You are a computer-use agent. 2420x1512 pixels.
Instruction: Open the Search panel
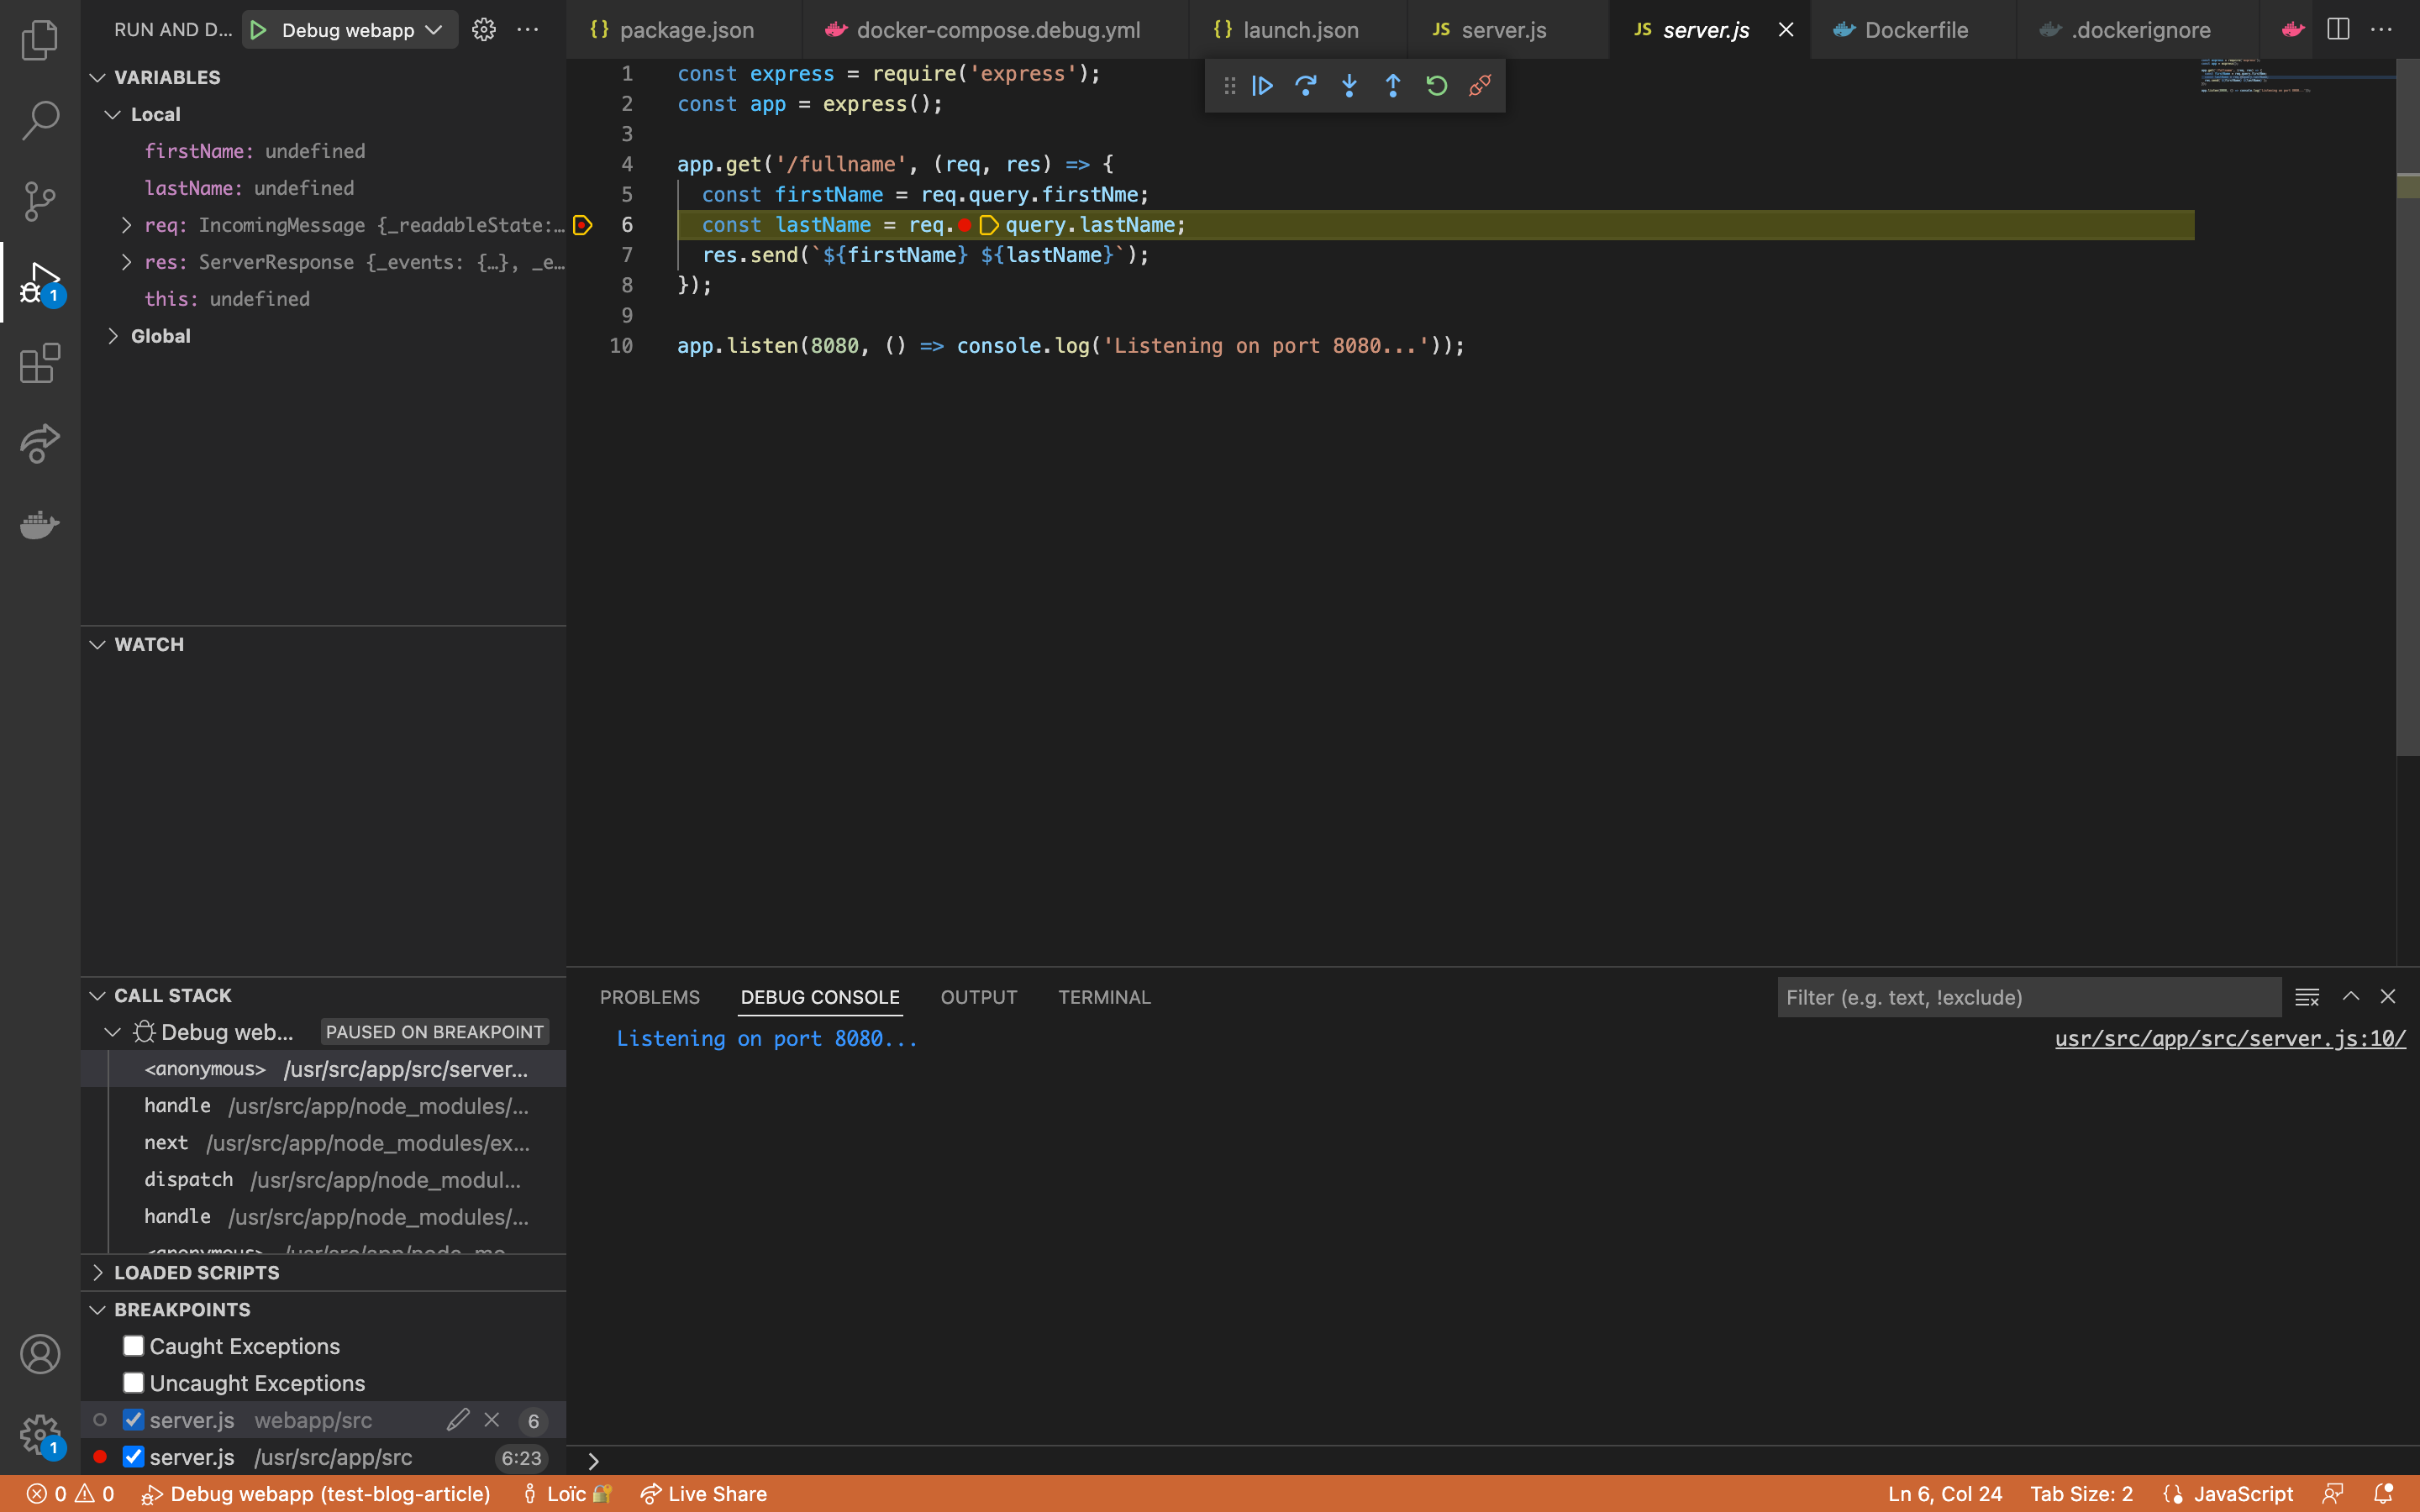pyautogui.click(x=40, y=120)
